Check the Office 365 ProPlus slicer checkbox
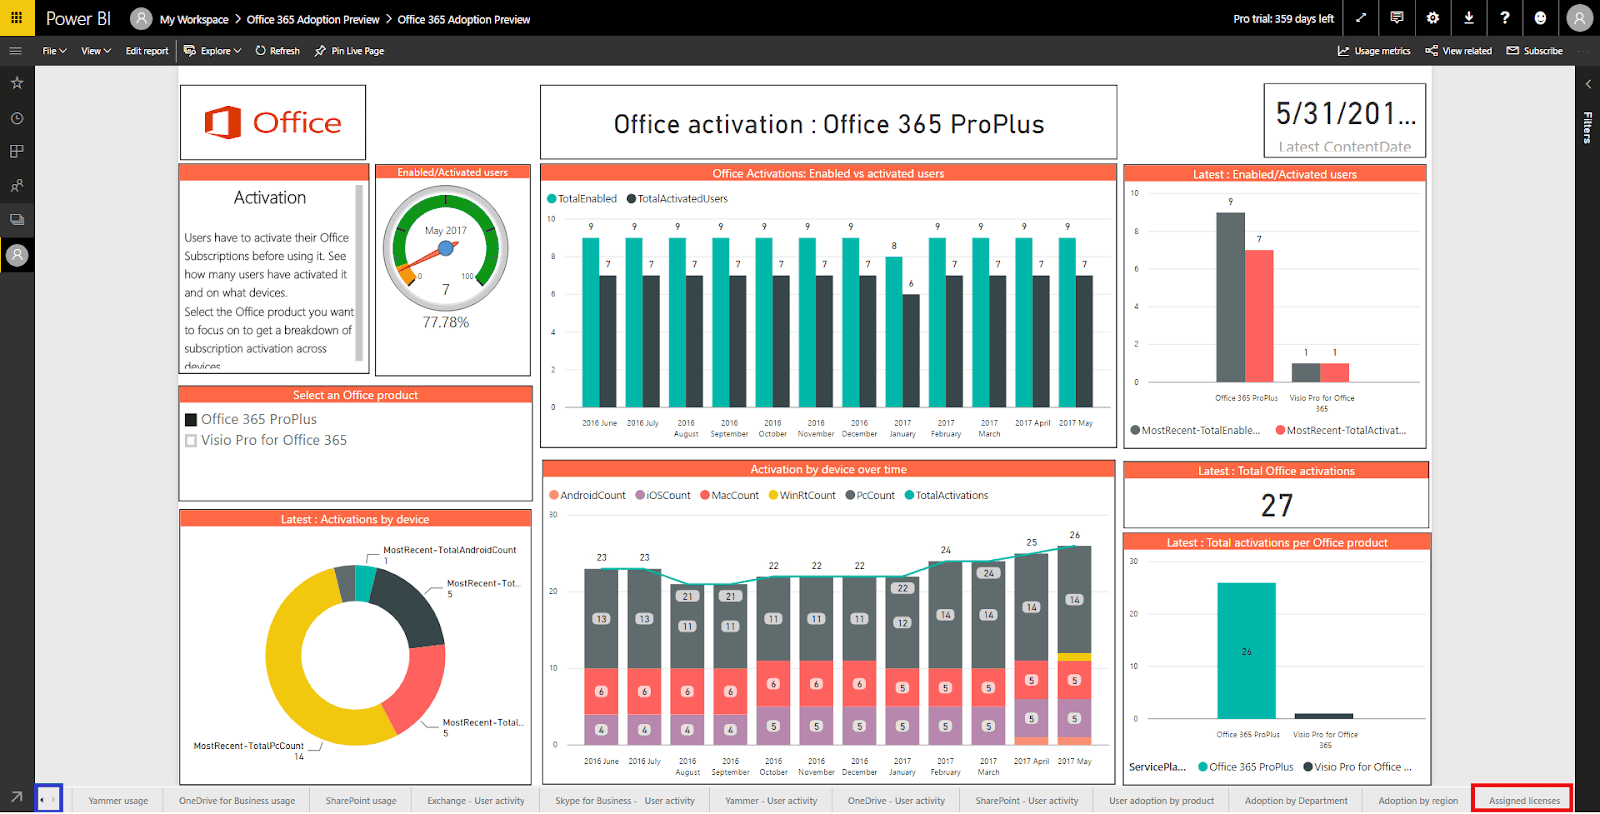1600x814 pixels. (191, 420)
